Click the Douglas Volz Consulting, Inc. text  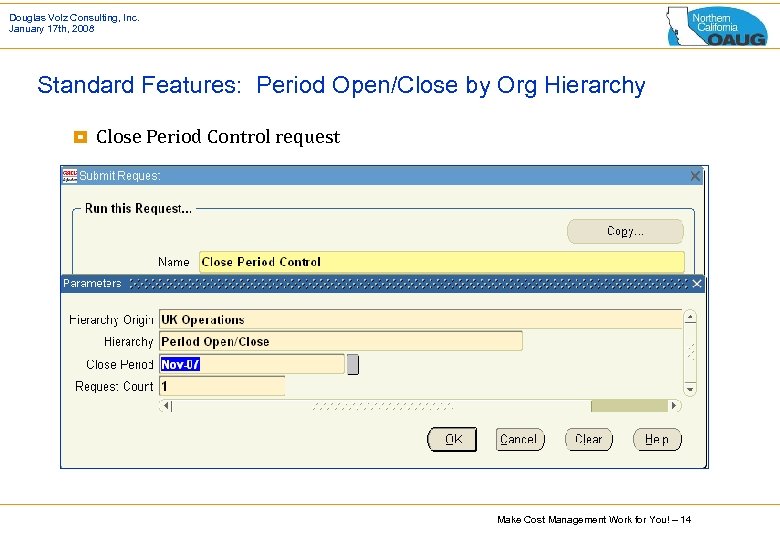click(x=74, y=17)
